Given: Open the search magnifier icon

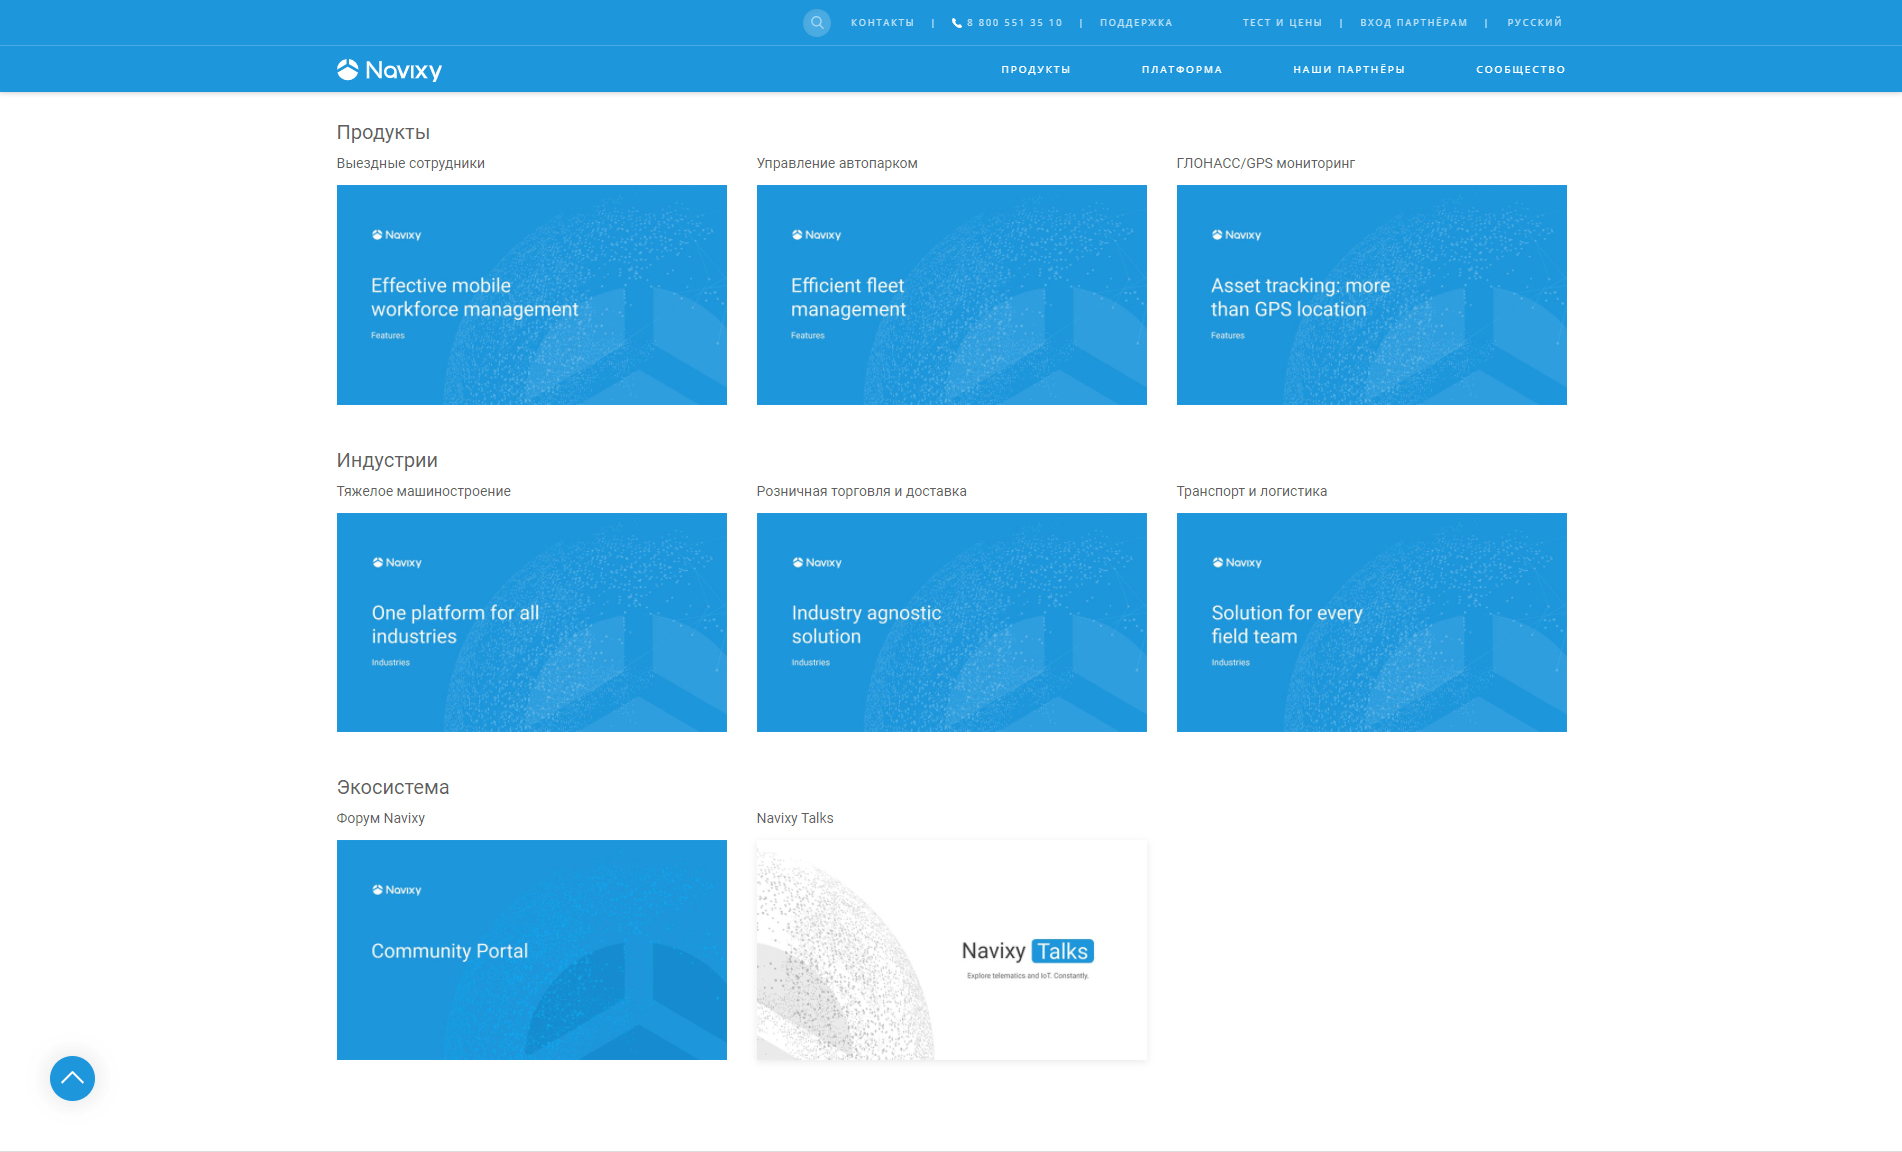Looking at the screenshot, I should 817,22.
